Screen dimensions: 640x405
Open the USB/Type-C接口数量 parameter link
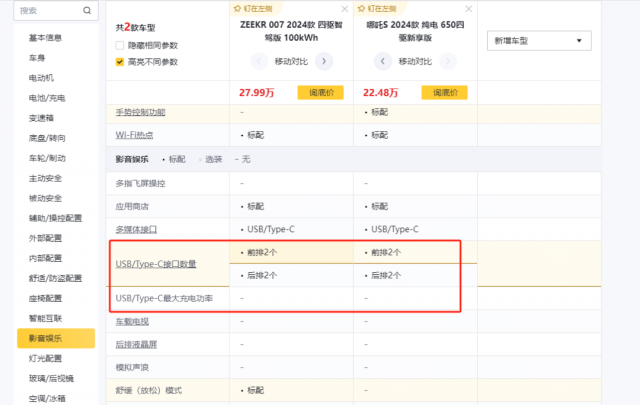[156, 264]
